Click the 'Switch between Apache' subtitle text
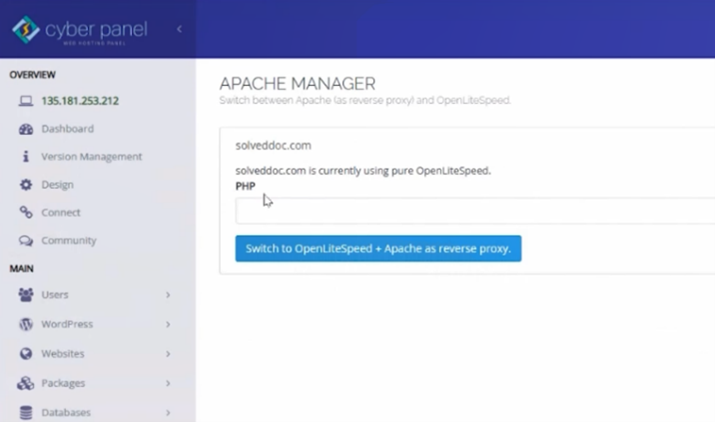The height and width of the screenshot is (422, 715). tap(365, 100)
